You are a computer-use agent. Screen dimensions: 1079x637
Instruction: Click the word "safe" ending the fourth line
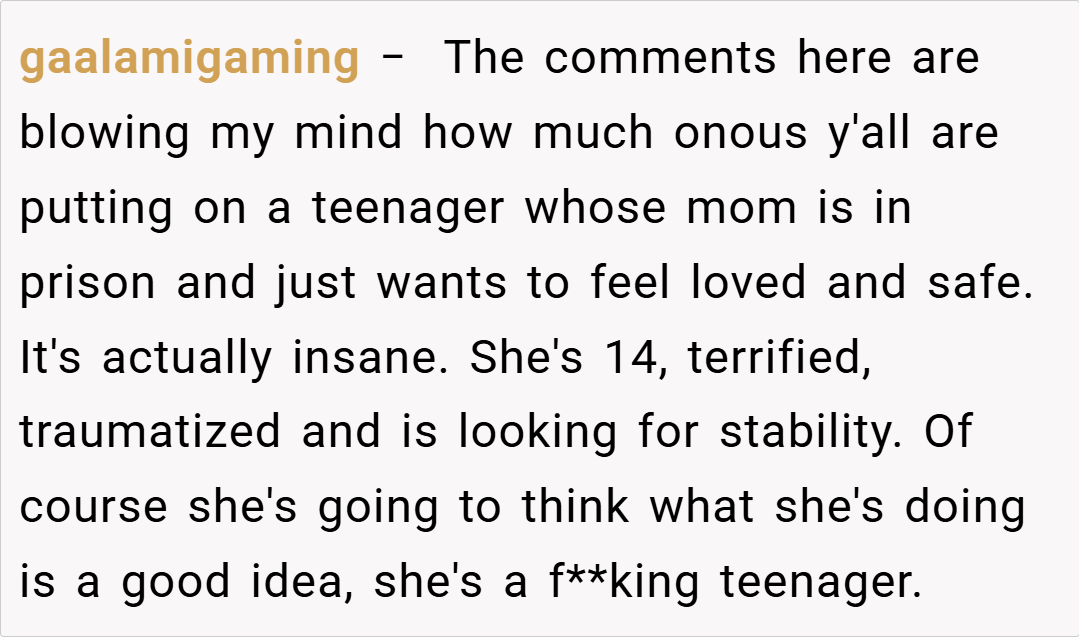click(x=983, y=284)
